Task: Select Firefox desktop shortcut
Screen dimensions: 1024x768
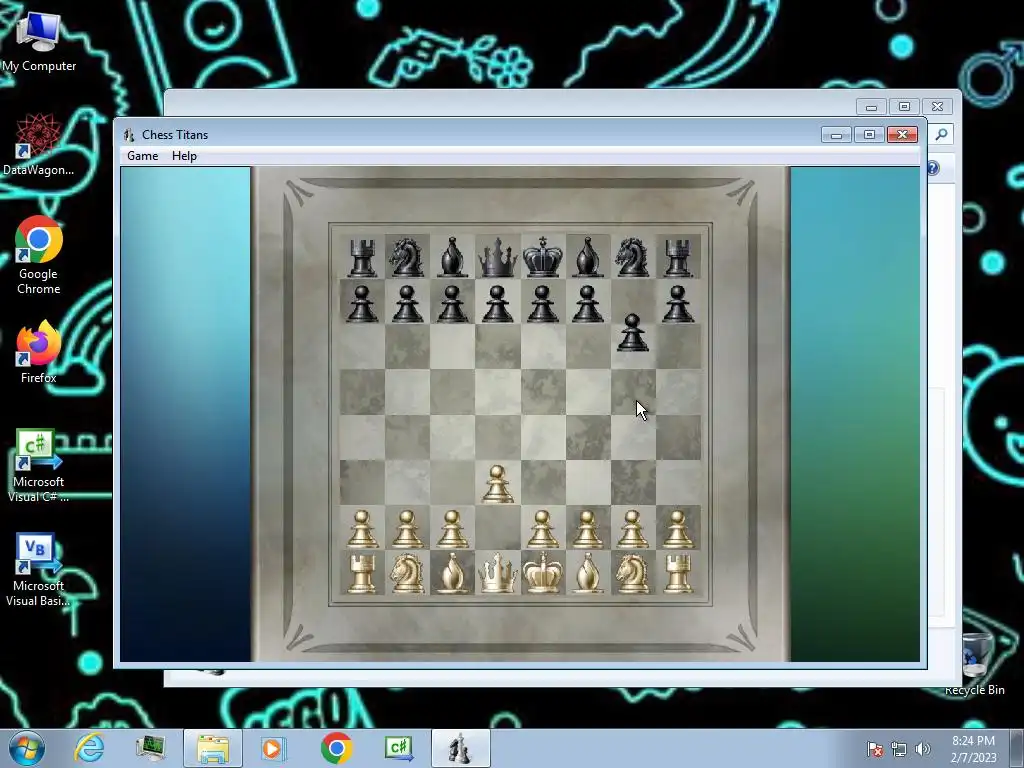Action: pyautogui.click(x=39, y=353)
